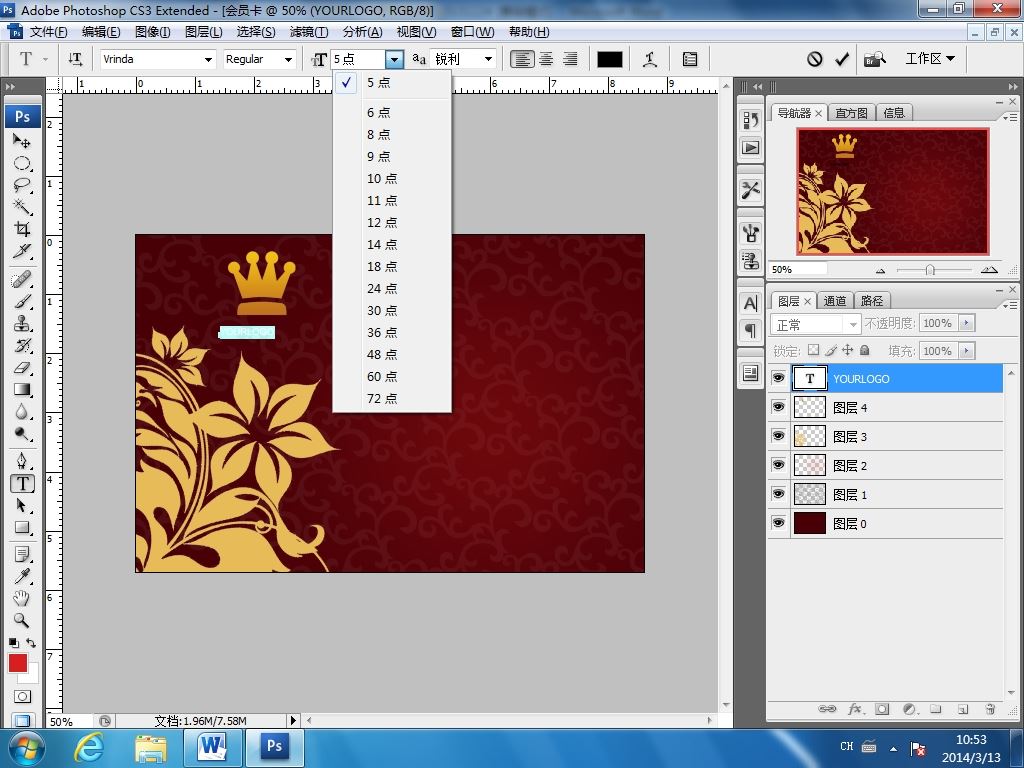
Task: Toggle left align text
Action: tap(521, 59)
